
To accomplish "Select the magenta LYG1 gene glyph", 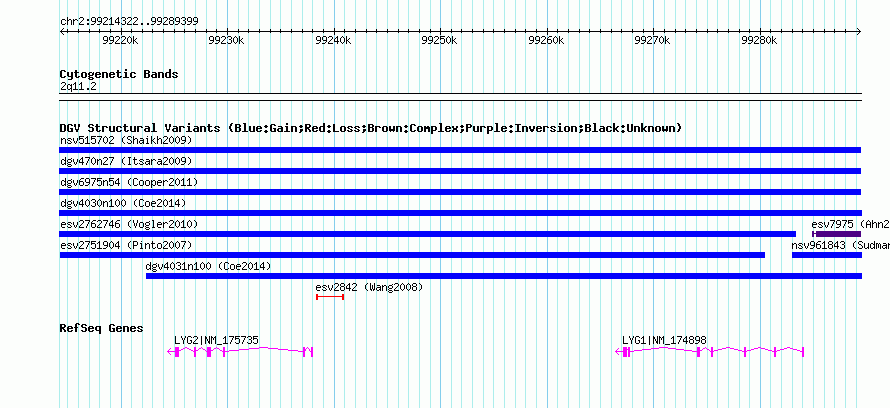I will tap(710, 352).
